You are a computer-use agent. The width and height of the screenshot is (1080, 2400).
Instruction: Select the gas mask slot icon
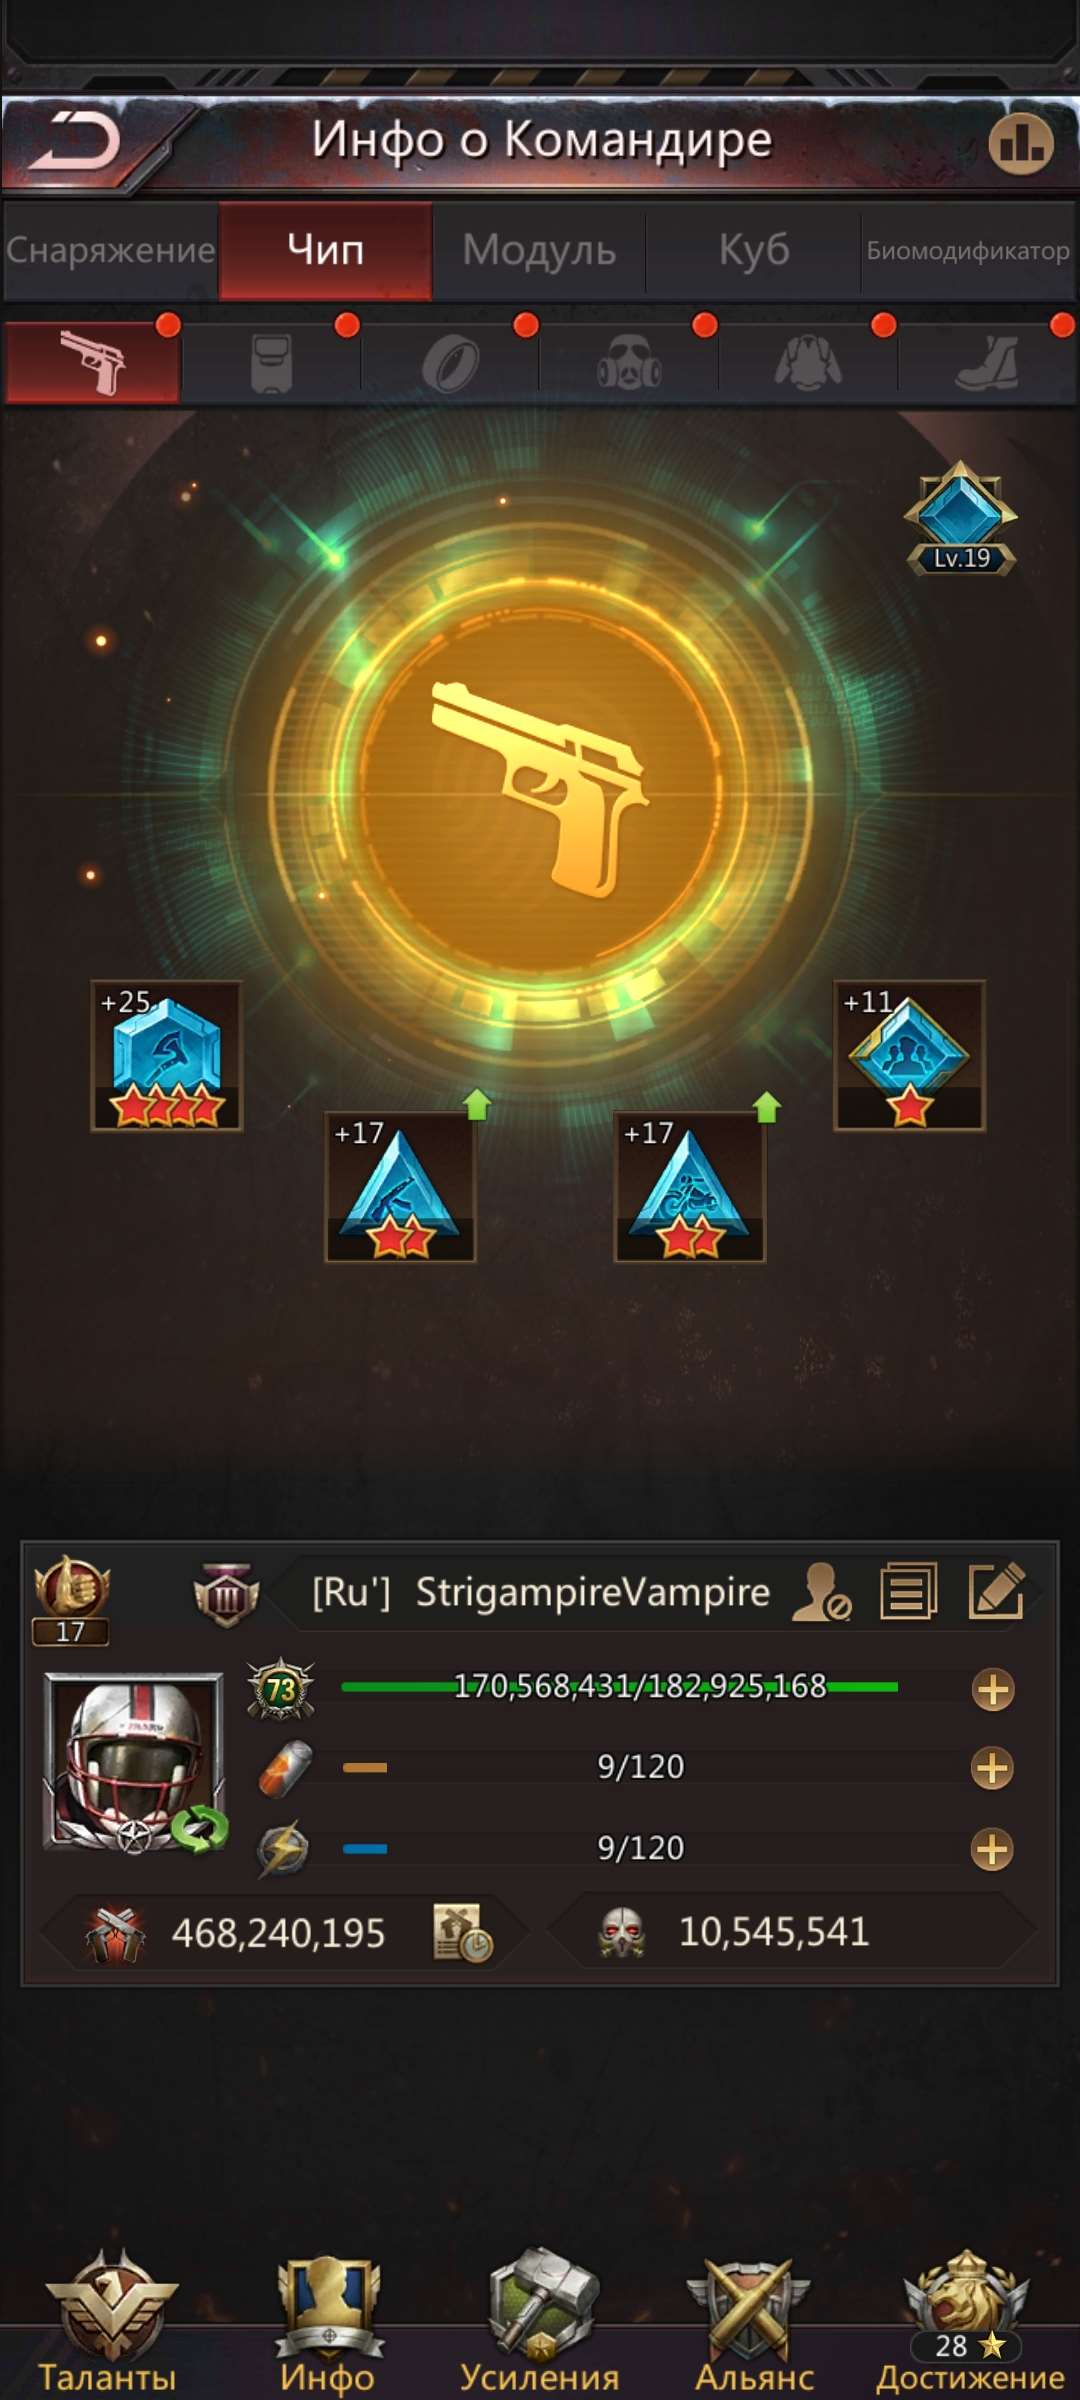click(629, 362)
